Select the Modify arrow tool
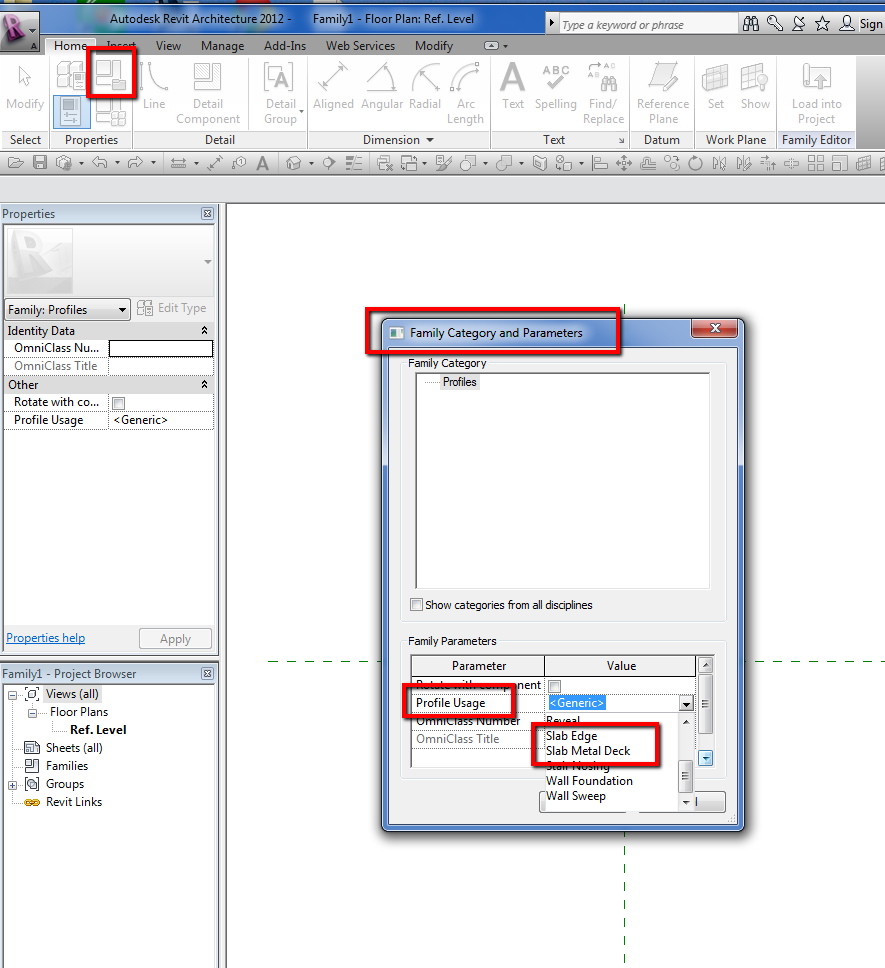Viewport: 885px width, 968px height. [25, 88]
